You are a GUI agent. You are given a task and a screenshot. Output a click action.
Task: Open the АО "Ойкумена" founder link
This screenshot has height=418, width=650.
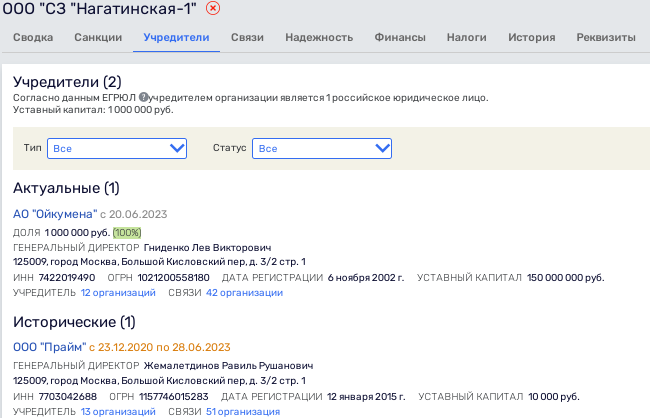click(55, 214)
